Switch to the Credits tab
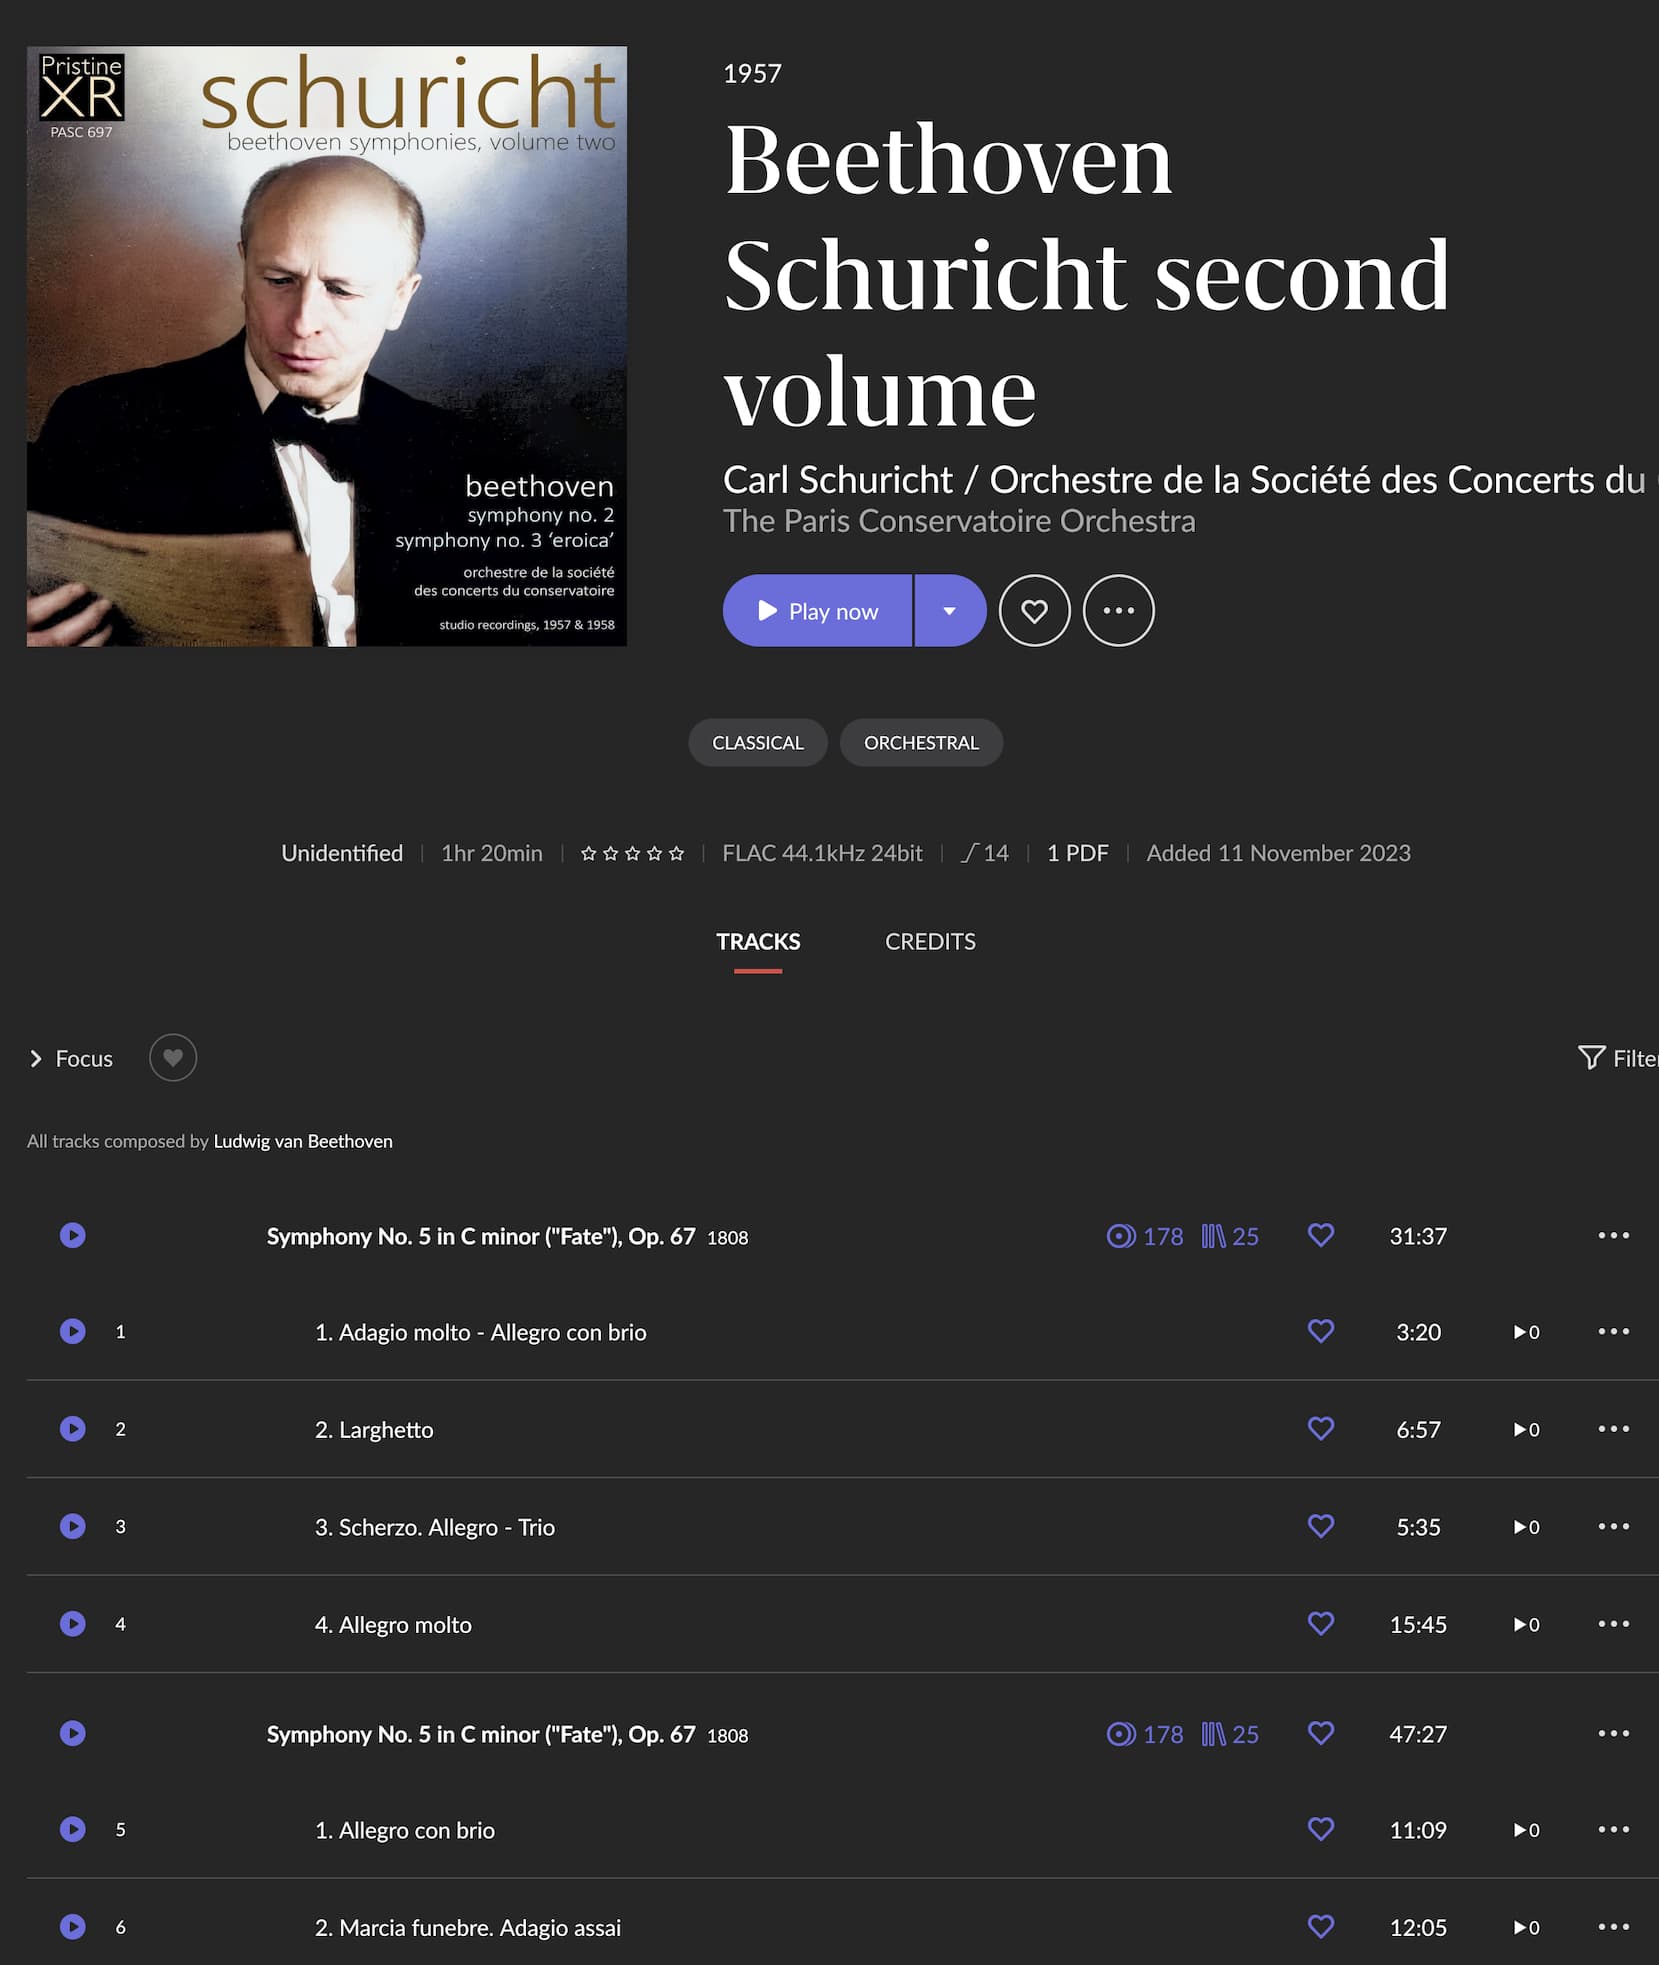This screenshot has height=1965, width=1659. tap(930, 941)
